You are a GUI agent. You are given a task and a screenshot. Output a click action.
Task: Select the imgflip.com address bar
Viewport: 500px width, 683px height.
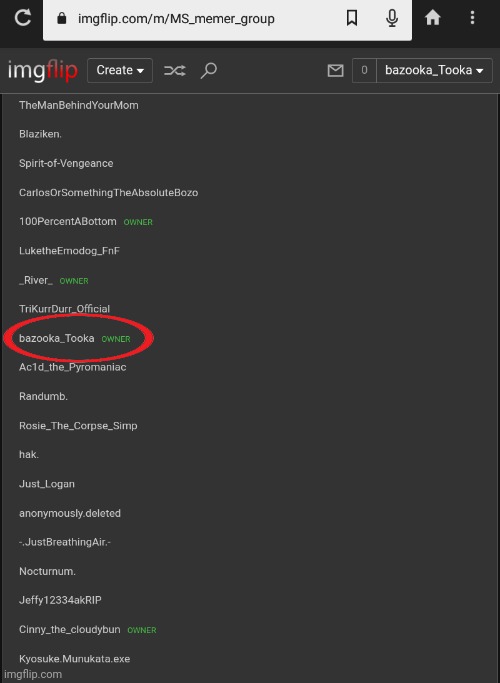227,19
